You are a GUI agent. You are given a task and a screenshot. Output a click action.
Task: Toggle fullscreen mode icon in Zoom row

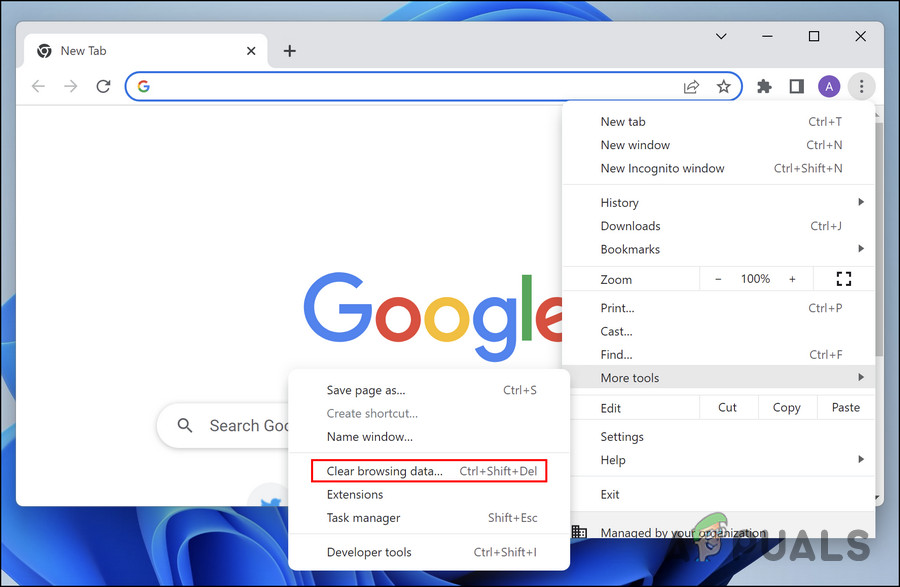pos(844,279)
